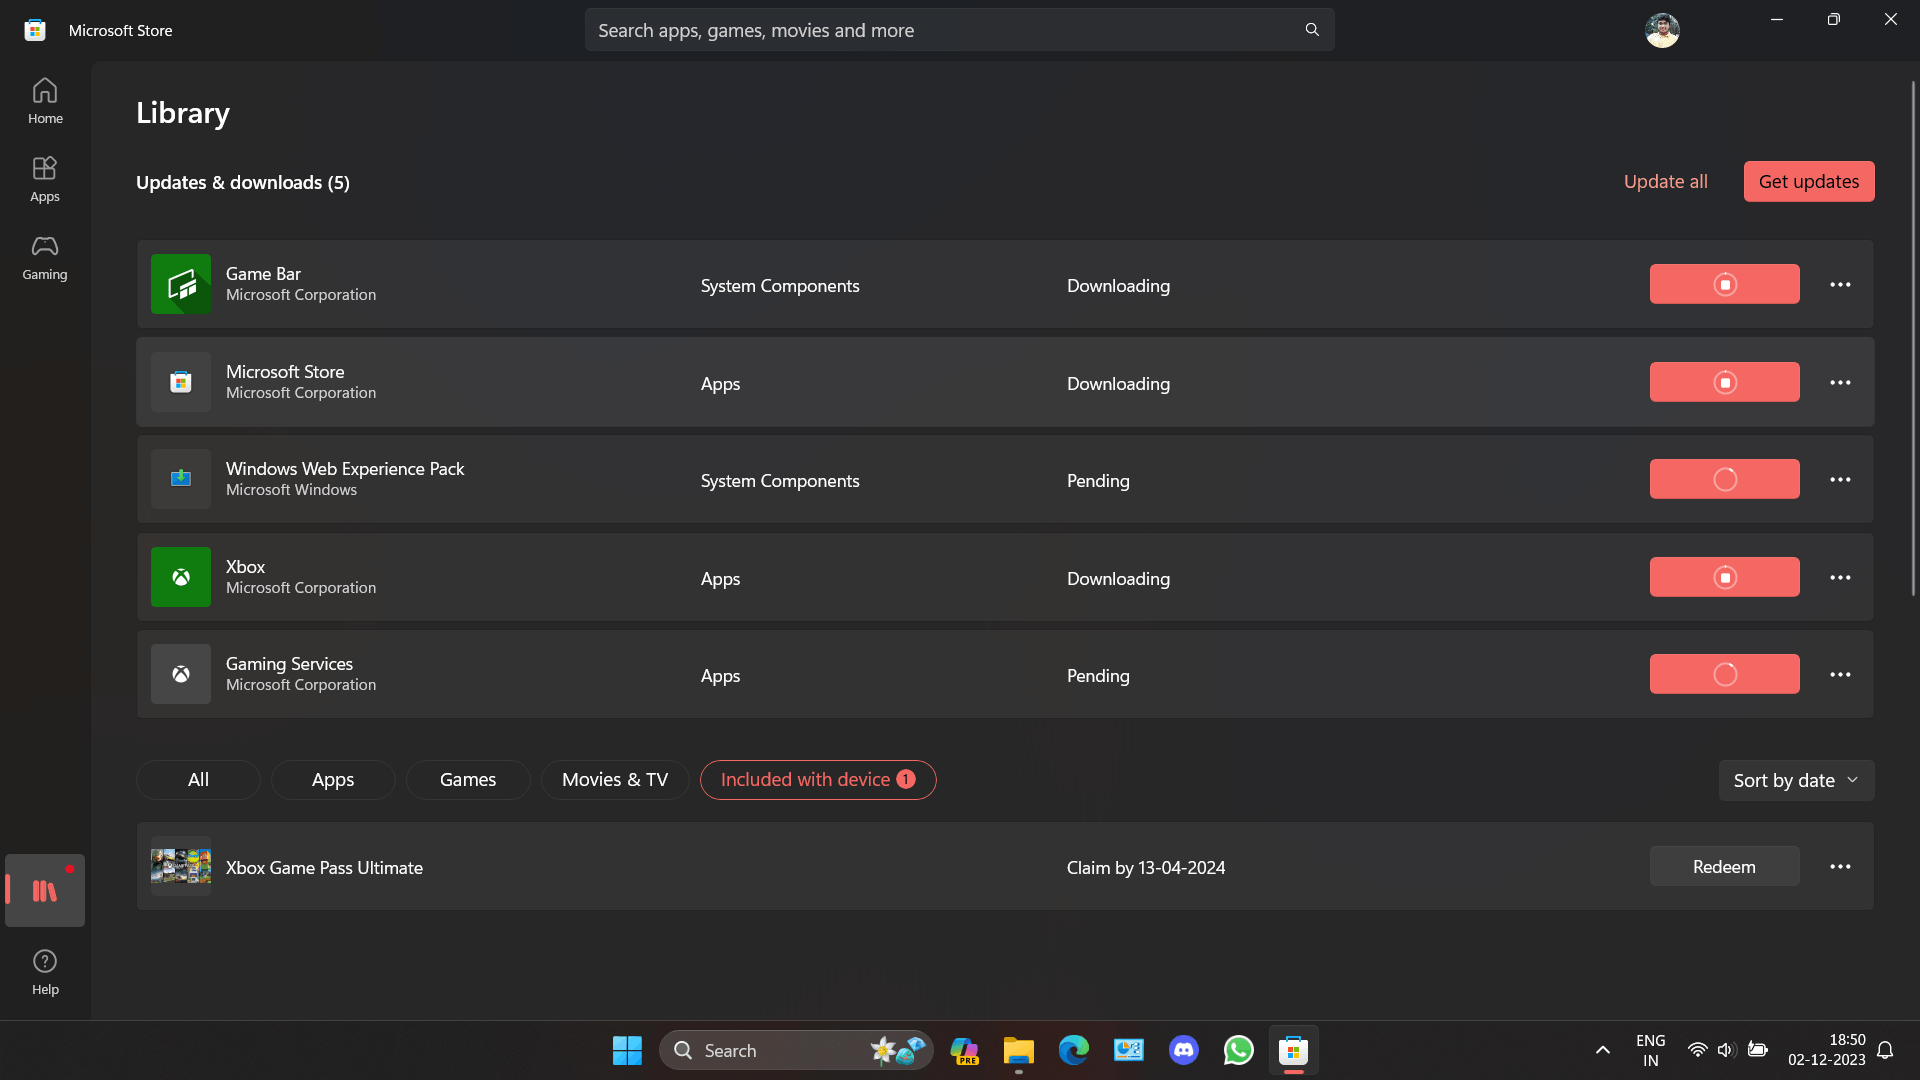Expand the Sort by date dropdown
The image size is (1920, 1080).
1796,780
